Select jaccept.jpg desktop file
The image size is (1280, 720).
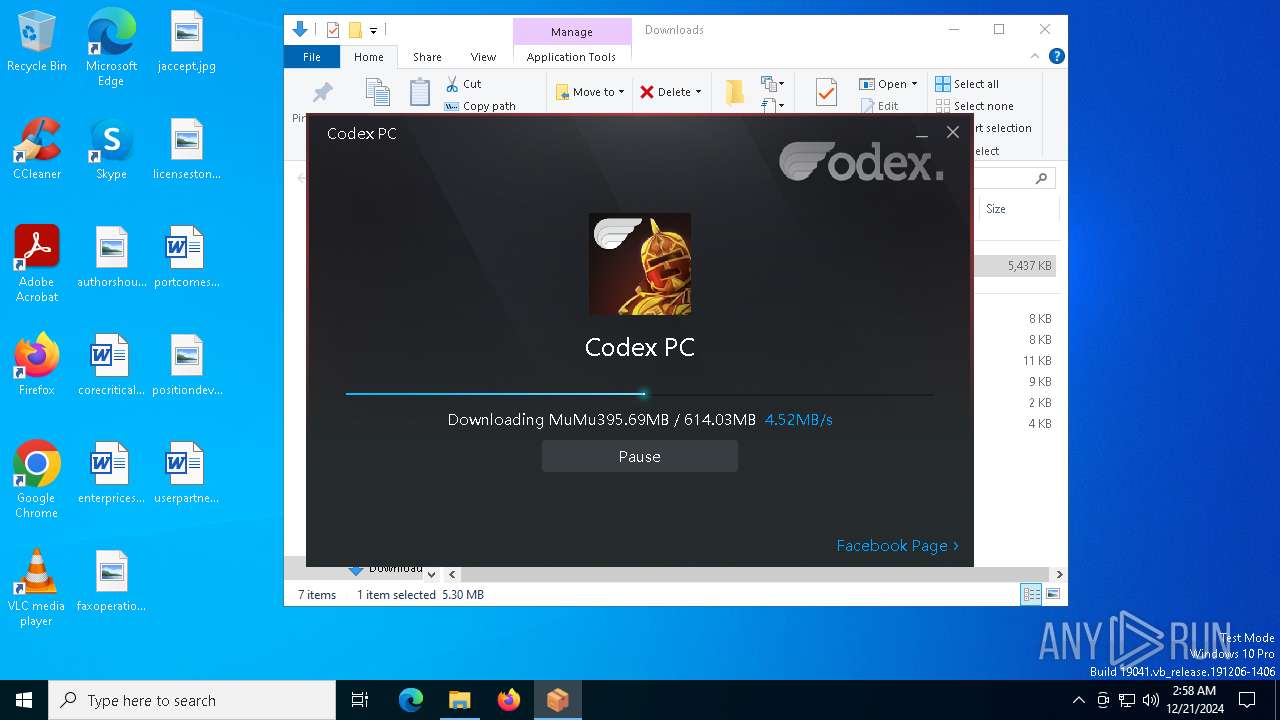point(186,42)
